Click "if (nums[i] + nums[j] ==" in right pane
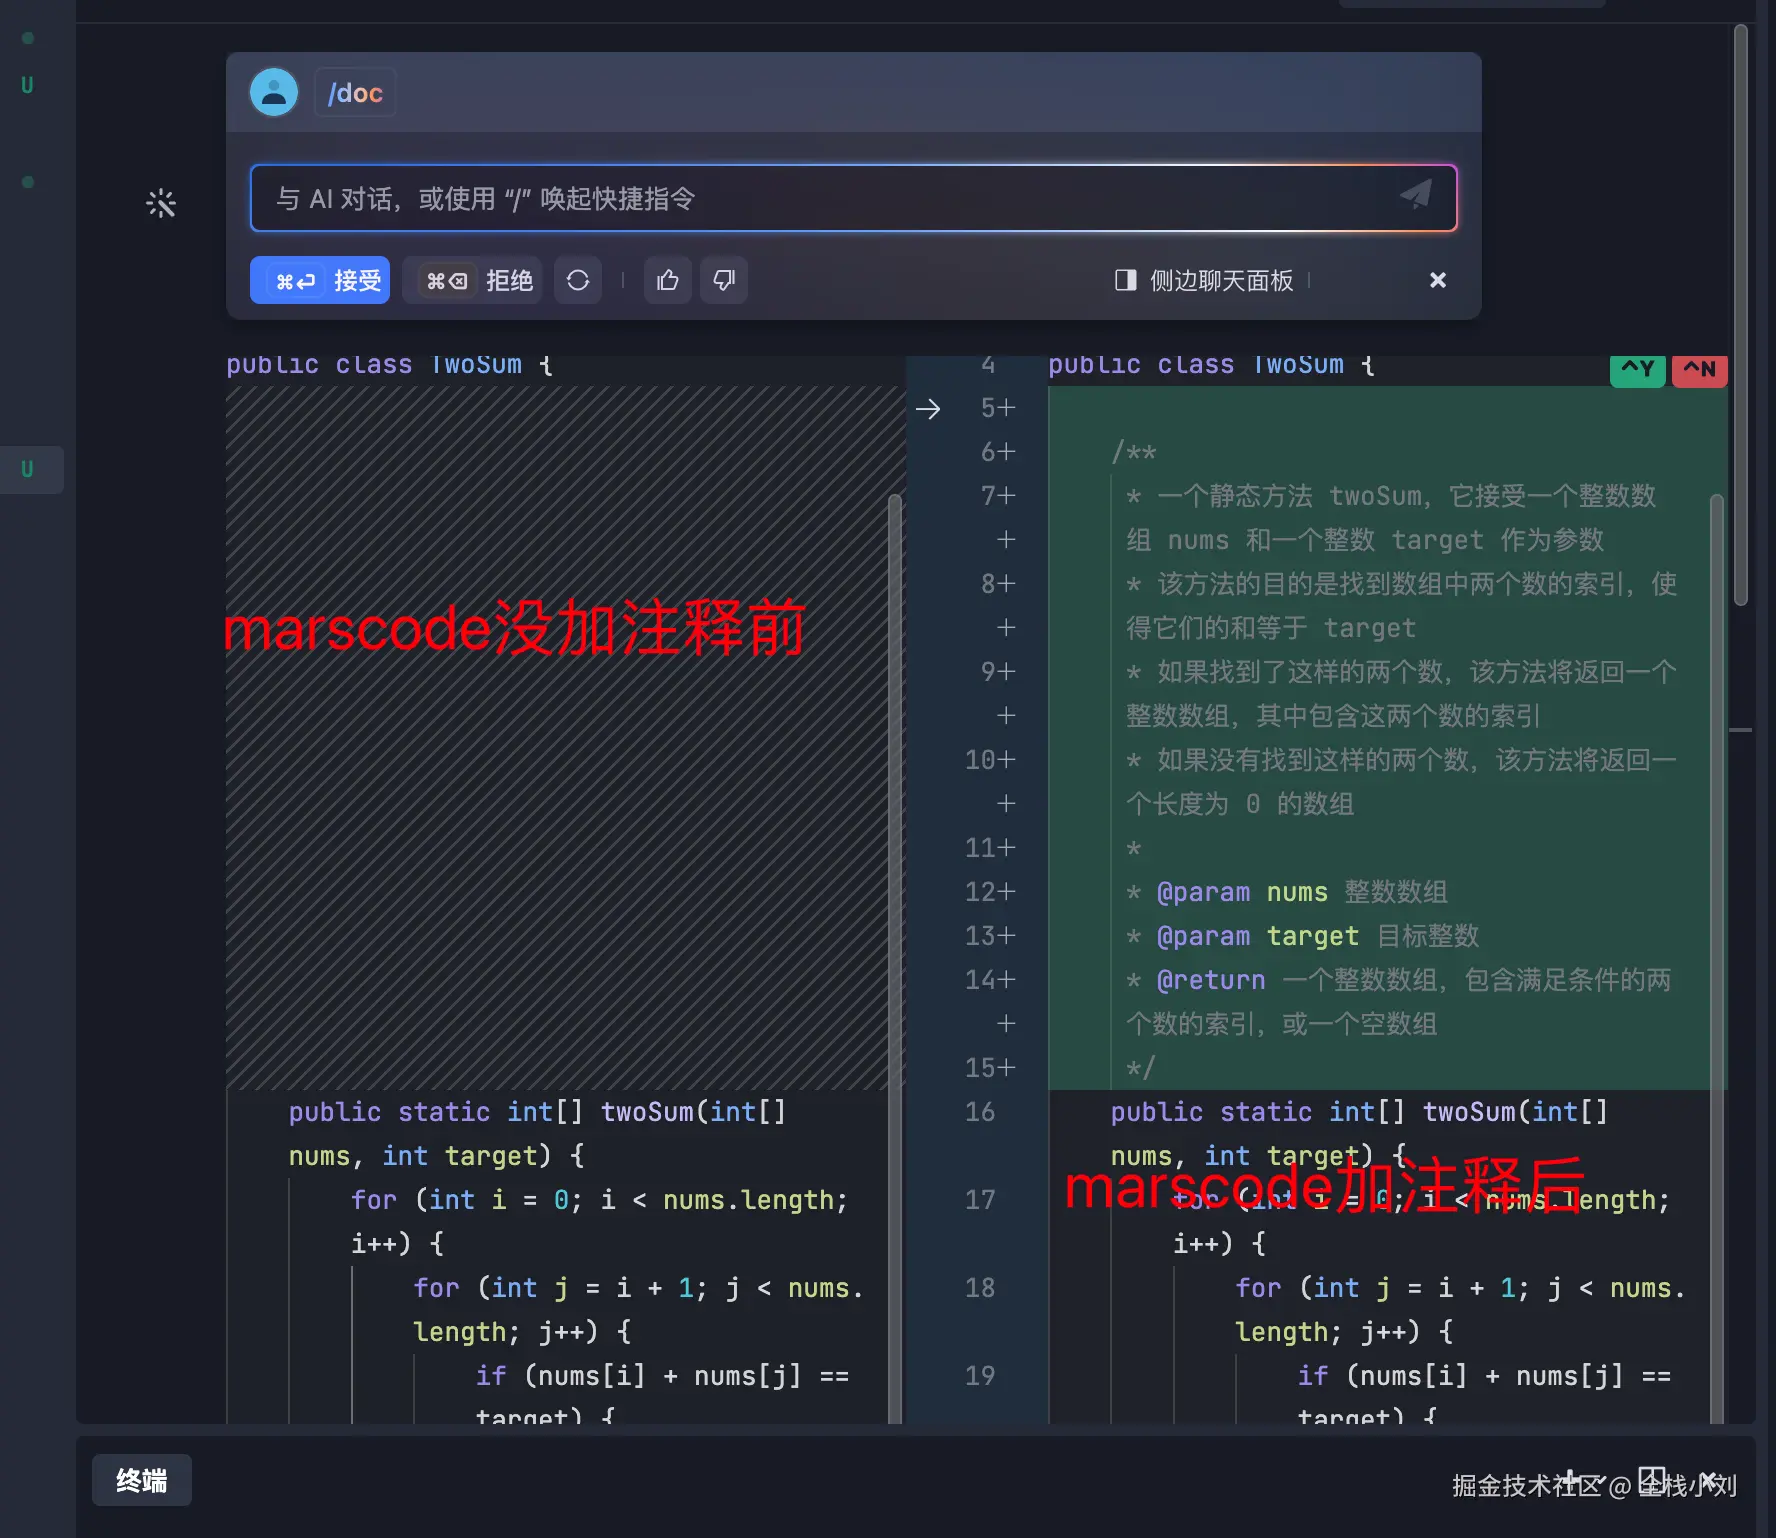 coord(1485,1376)
